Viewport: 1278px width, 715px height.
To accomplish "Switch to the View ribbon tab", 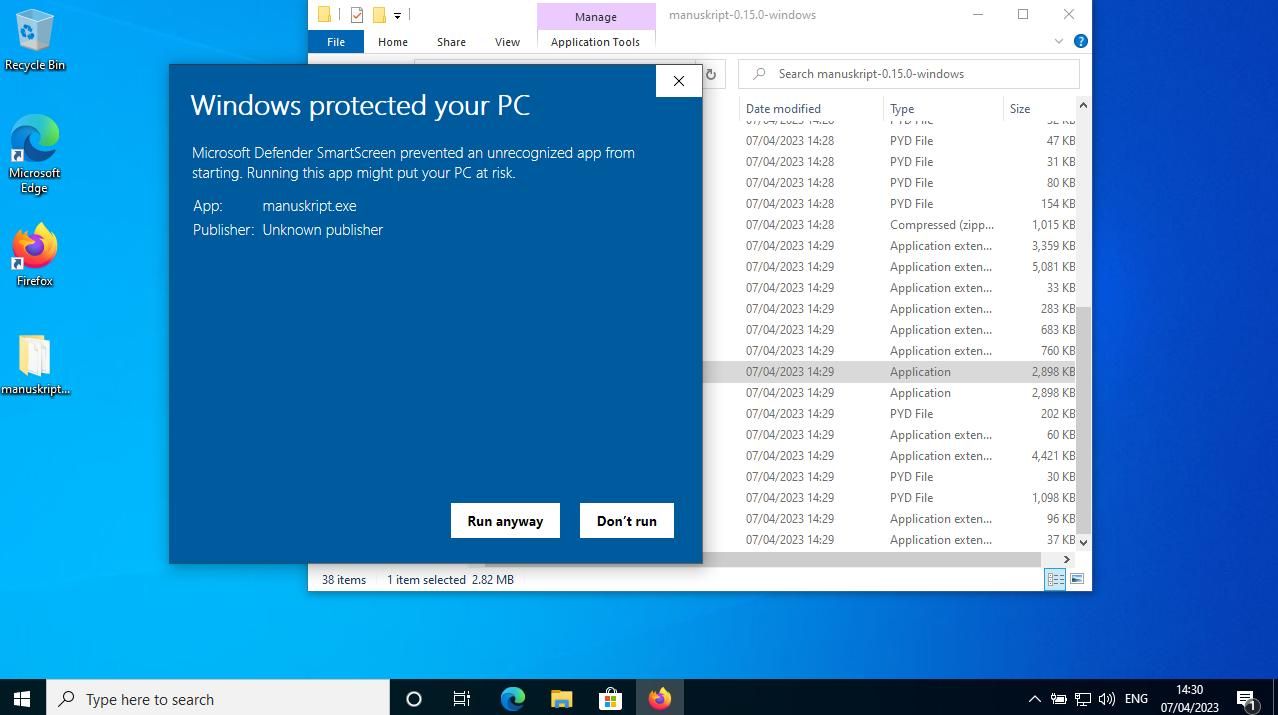I will click(x=507, y=42).
